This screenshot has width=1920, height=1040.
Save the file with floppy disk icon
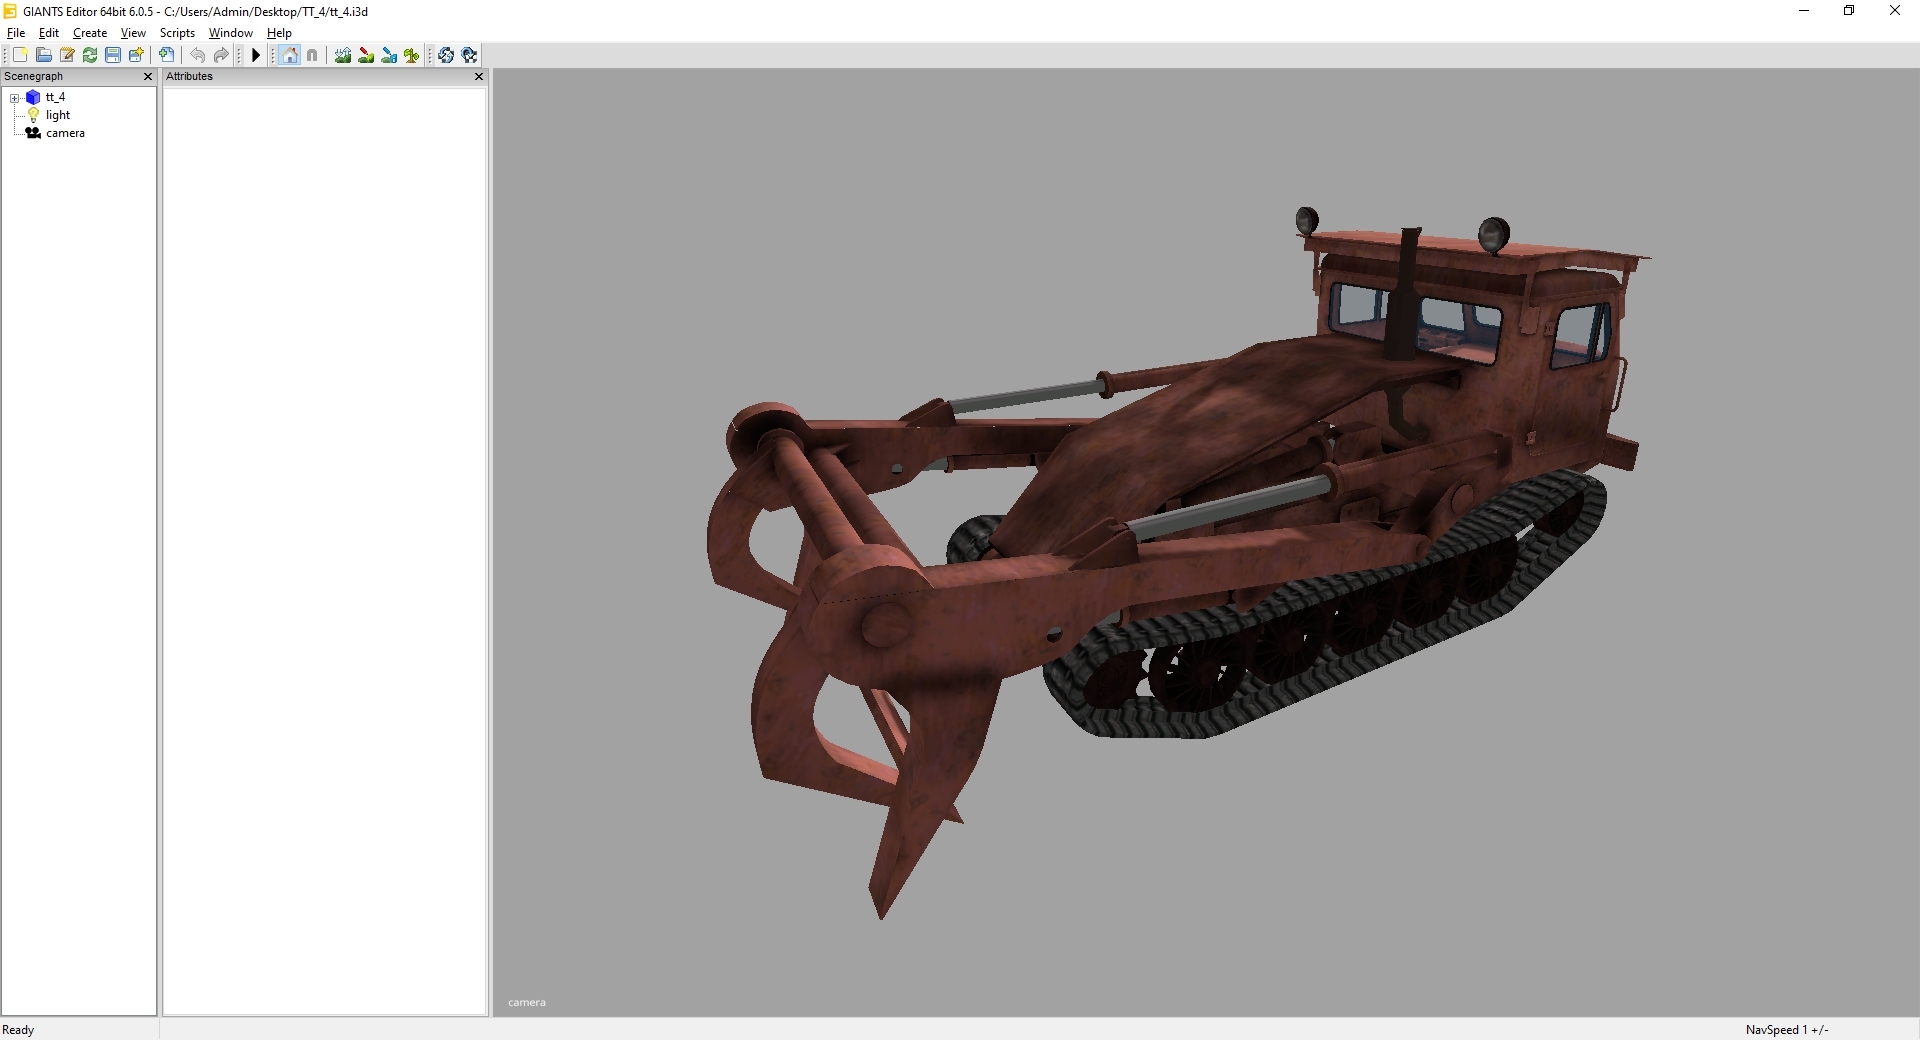click(113, 55)
